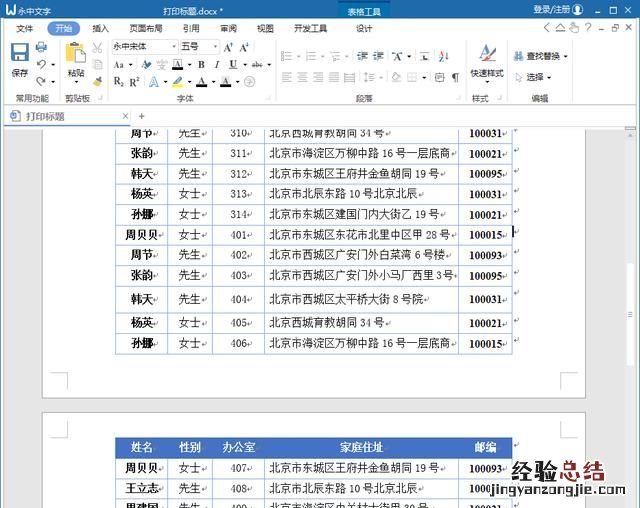The width and height of the screenshot is (640, 508).
Task: Click the phonetic guide 文 icon
Action: tap(162, 64)
